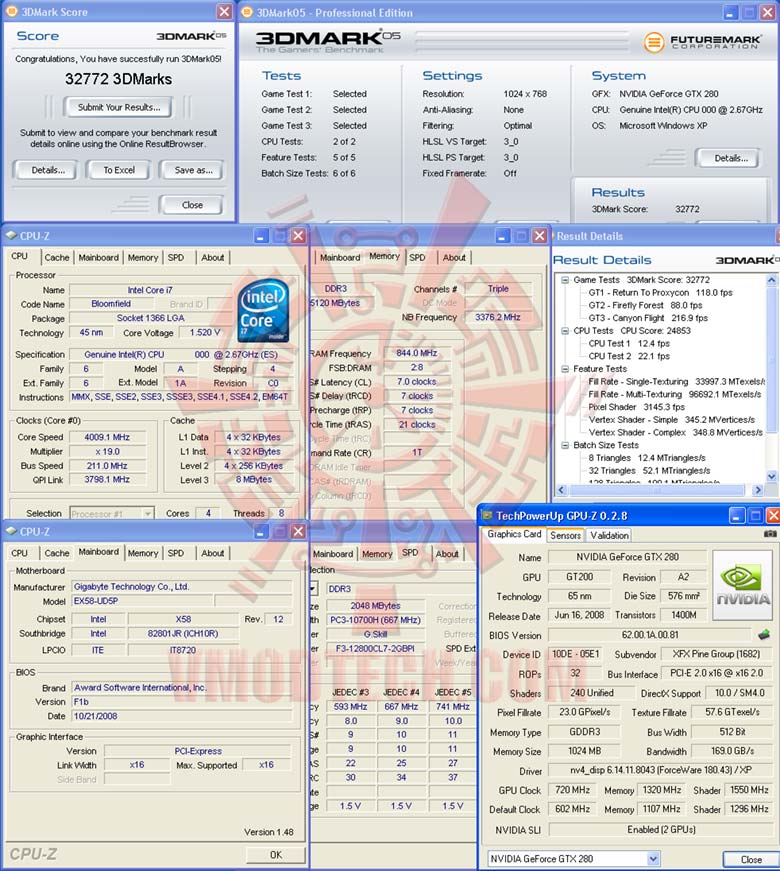Click the GPU-Z screenshot camera icon
This screenshot has height=871, width=780.
[x=770, y=534]
